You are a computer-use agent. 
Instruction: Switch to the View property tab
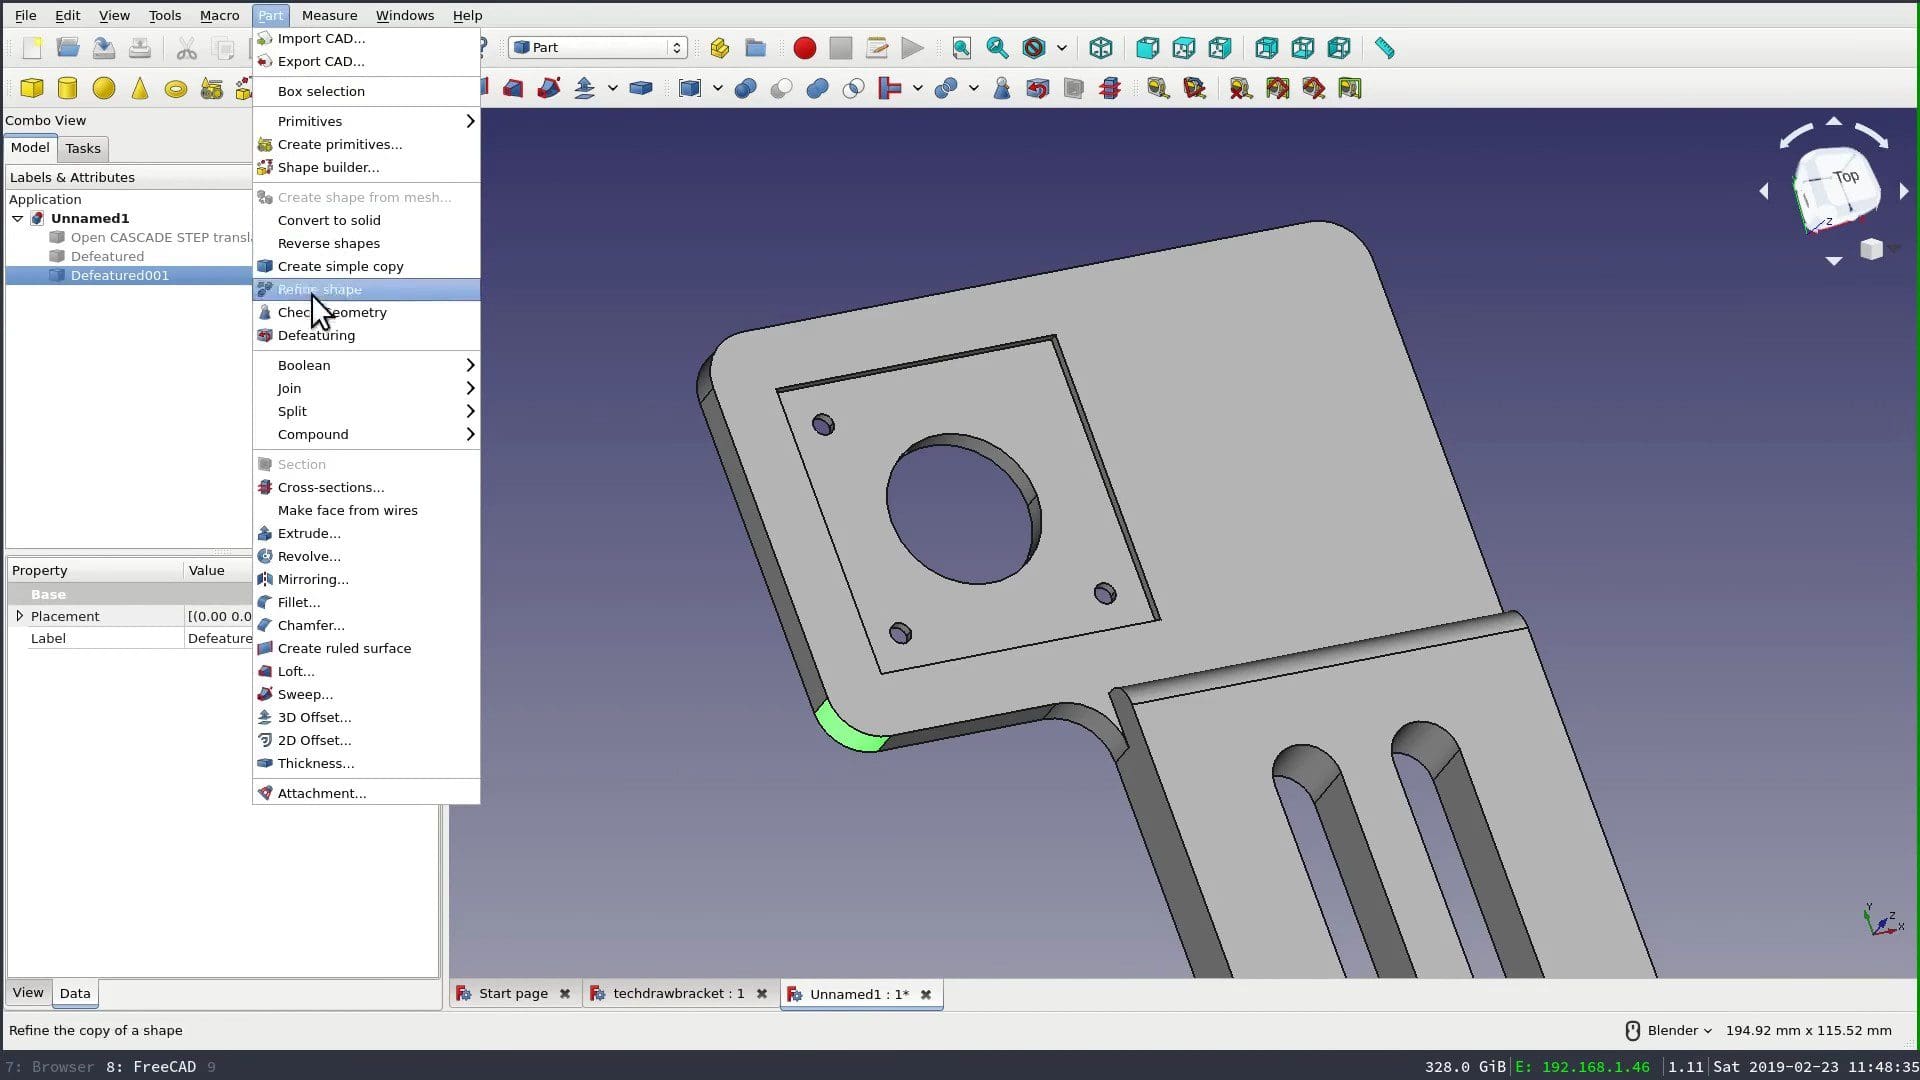[28, 993]
